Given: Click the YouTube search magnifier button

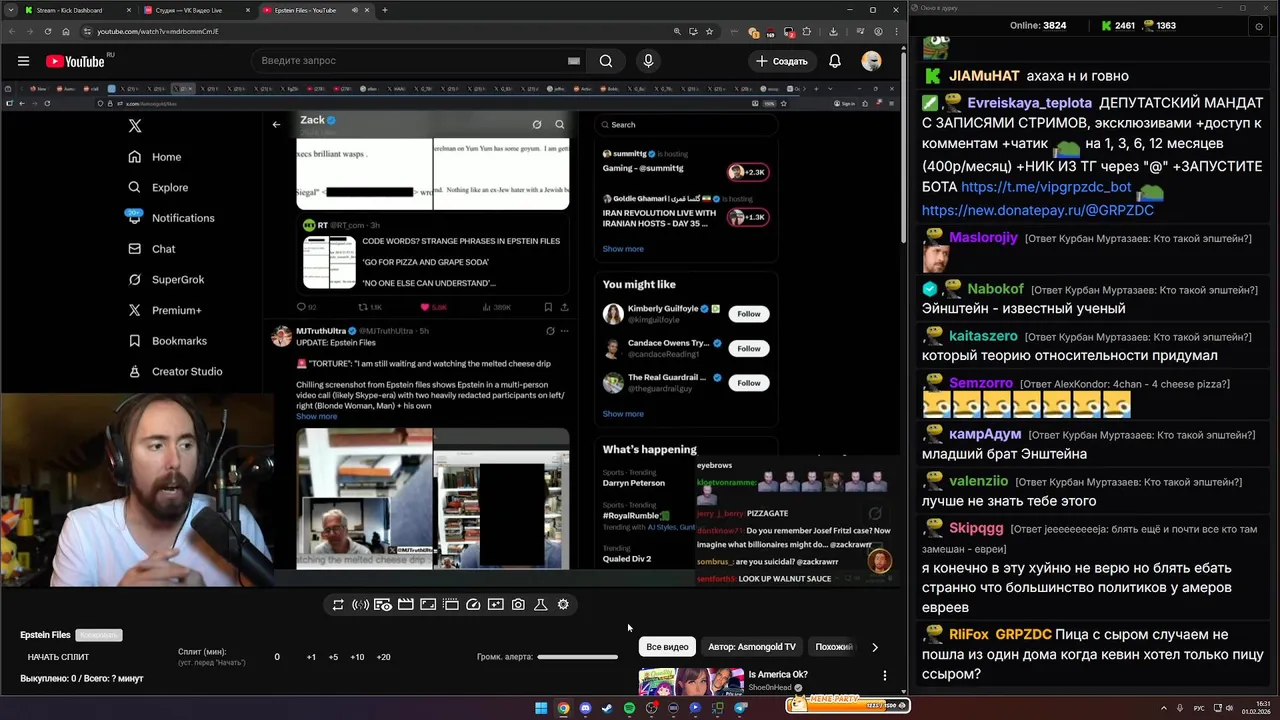Looking at the screenshot, I should point(606,61).
